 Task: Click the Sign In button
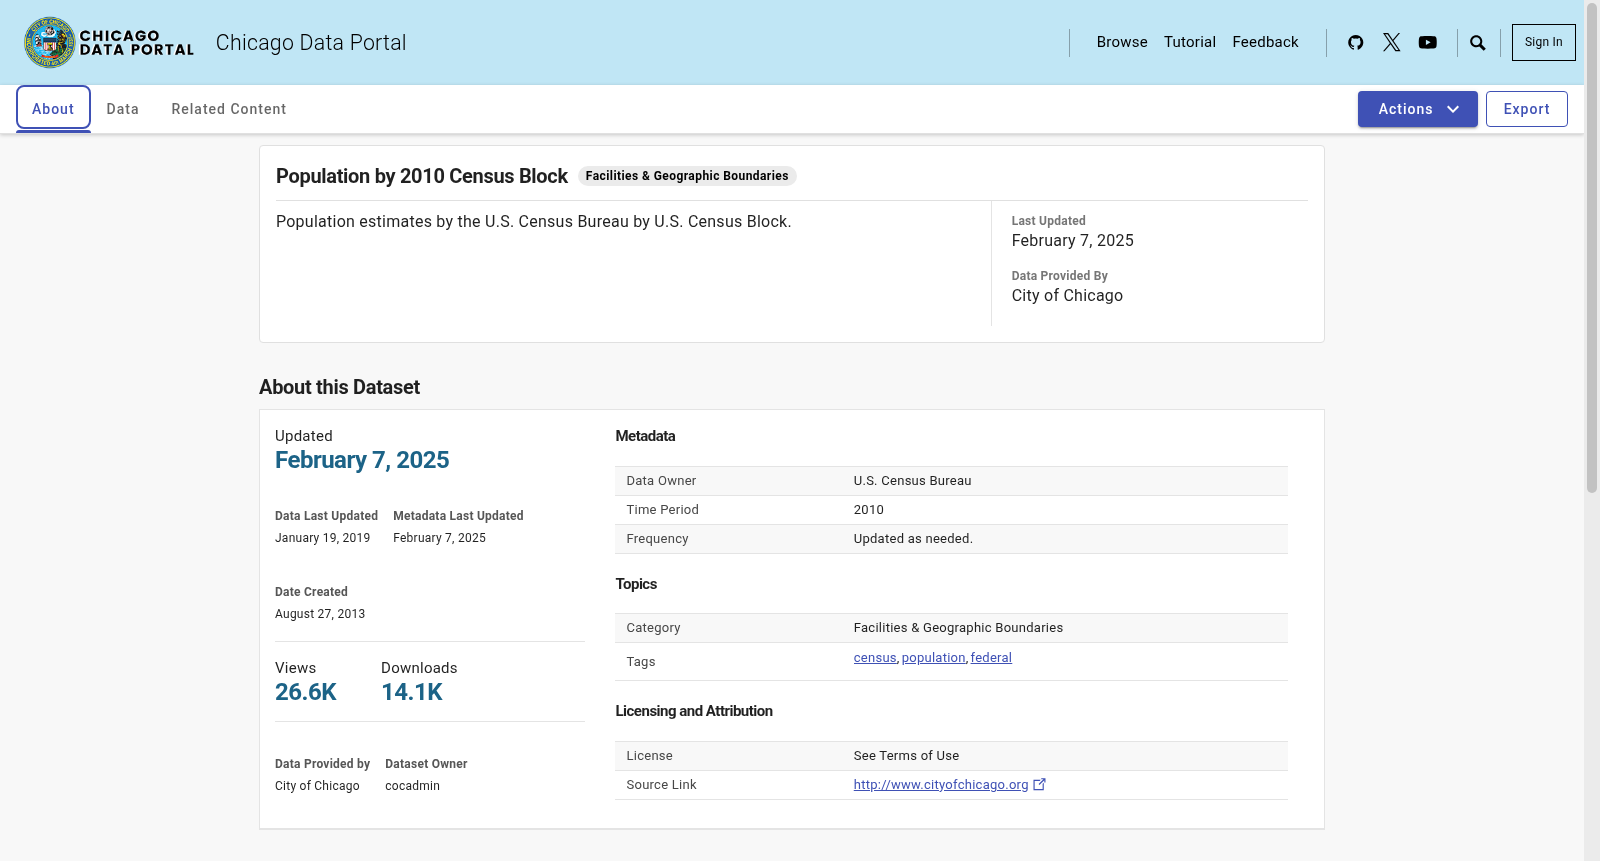pyautogui.click(x=1543, y=42)
